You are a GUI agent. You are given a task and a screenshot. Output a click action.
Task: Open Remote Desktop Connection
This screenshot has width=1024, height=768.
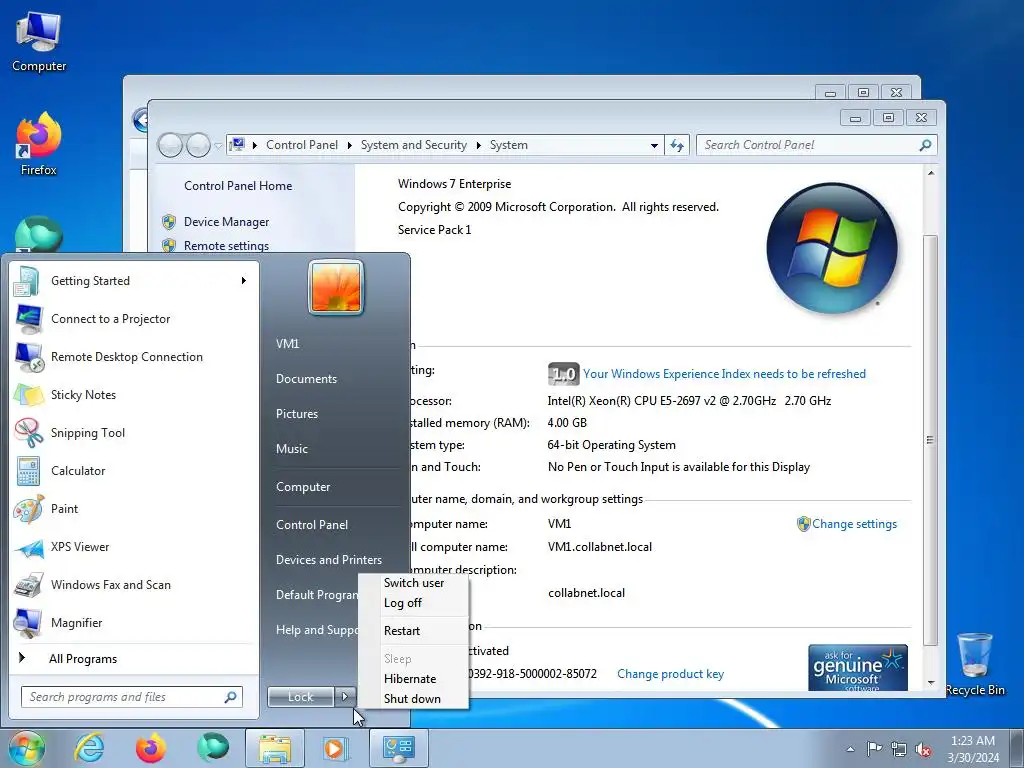(134, 357)
